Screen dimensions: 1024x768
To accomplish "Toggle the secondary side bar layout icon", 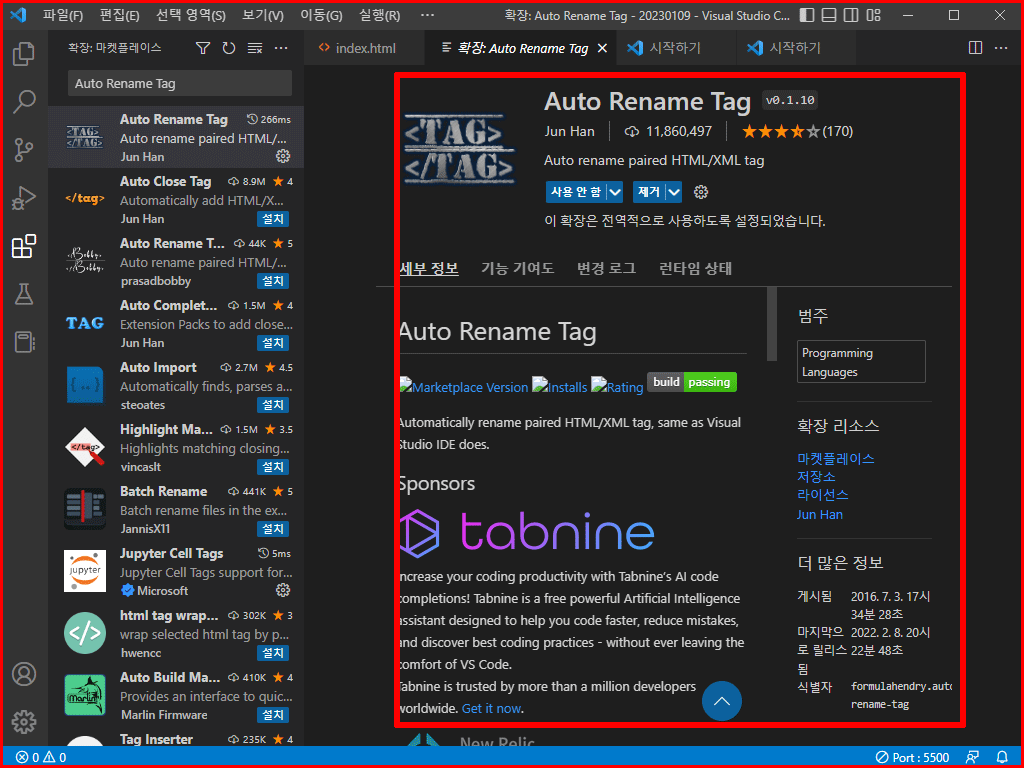I will pos(850,15).
